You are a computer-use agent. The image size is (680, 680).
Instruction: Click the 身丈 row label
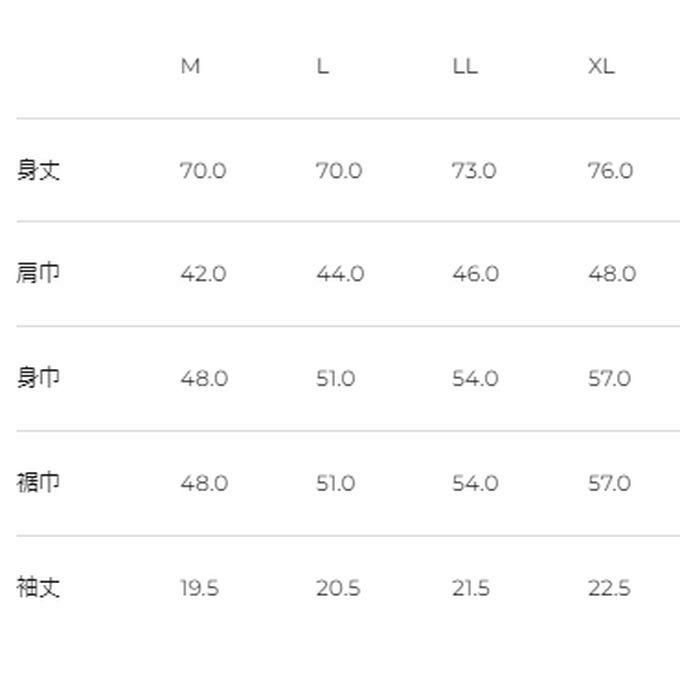coord(39,170)
